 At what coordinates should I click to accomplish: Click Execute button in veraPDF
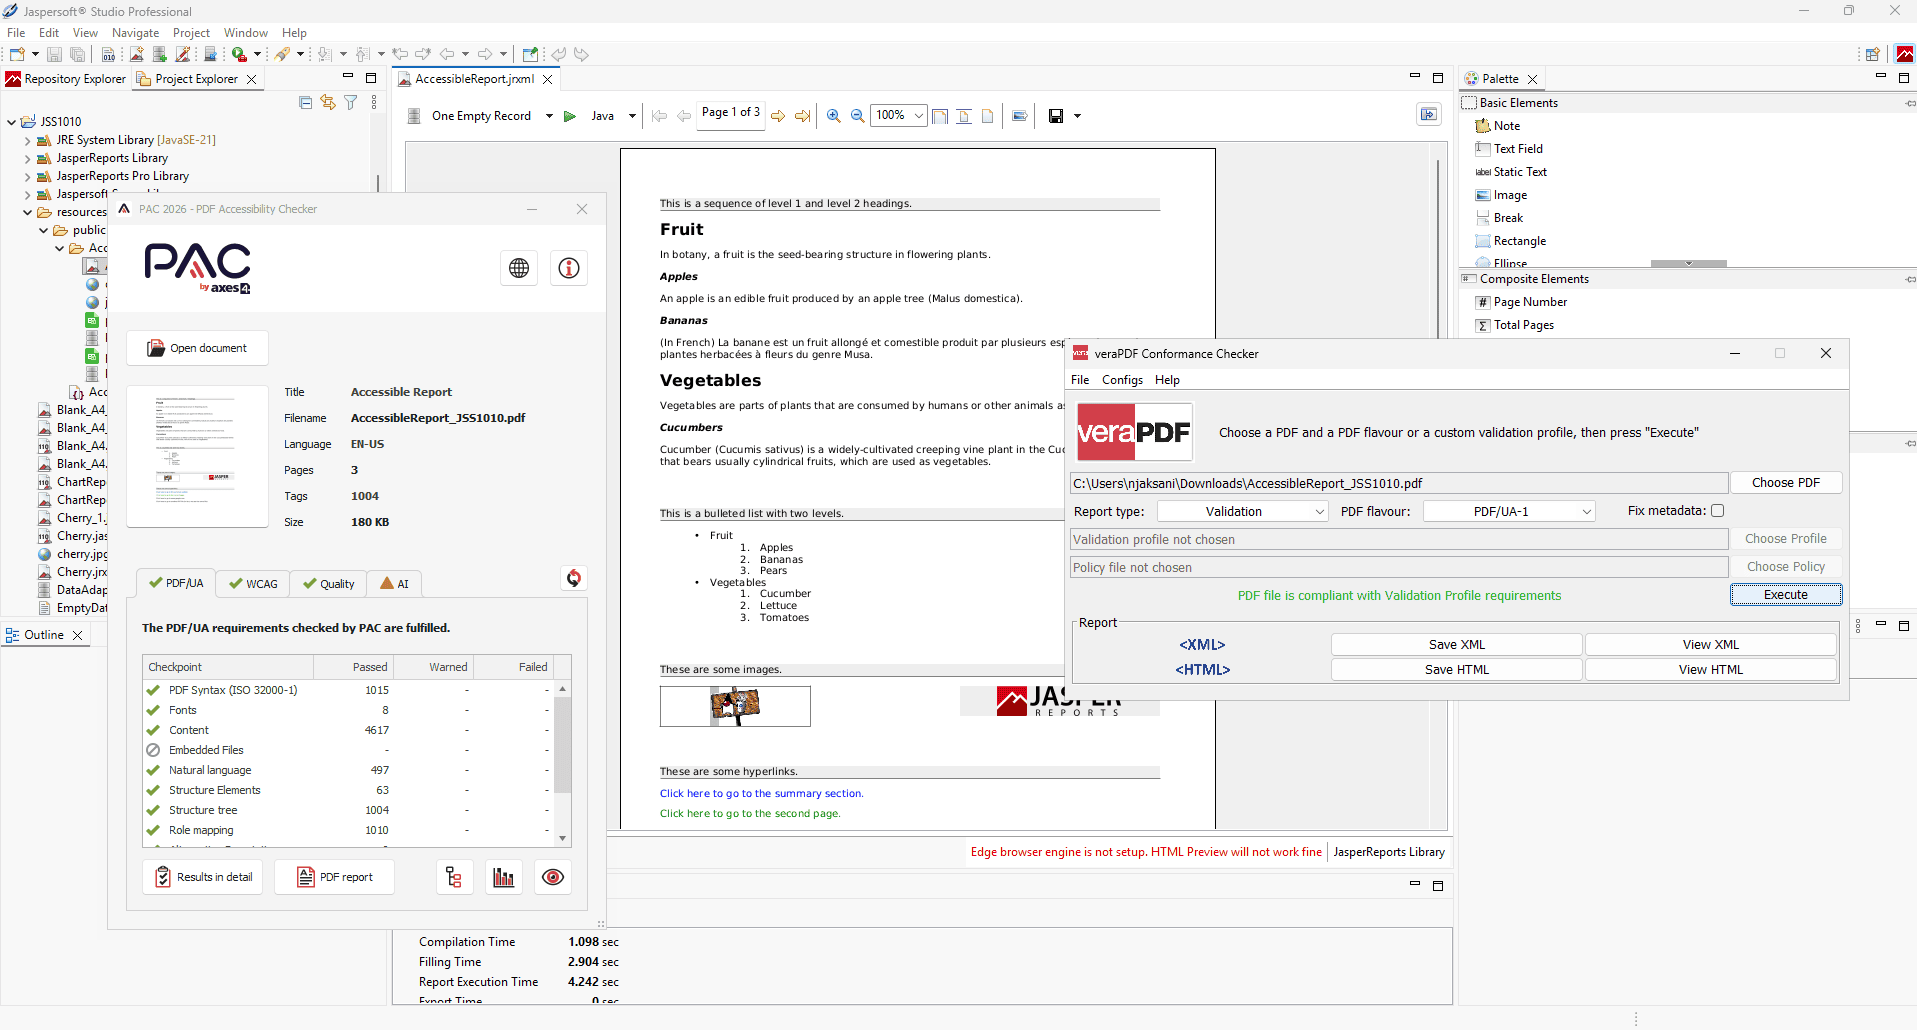(1786, 595)
